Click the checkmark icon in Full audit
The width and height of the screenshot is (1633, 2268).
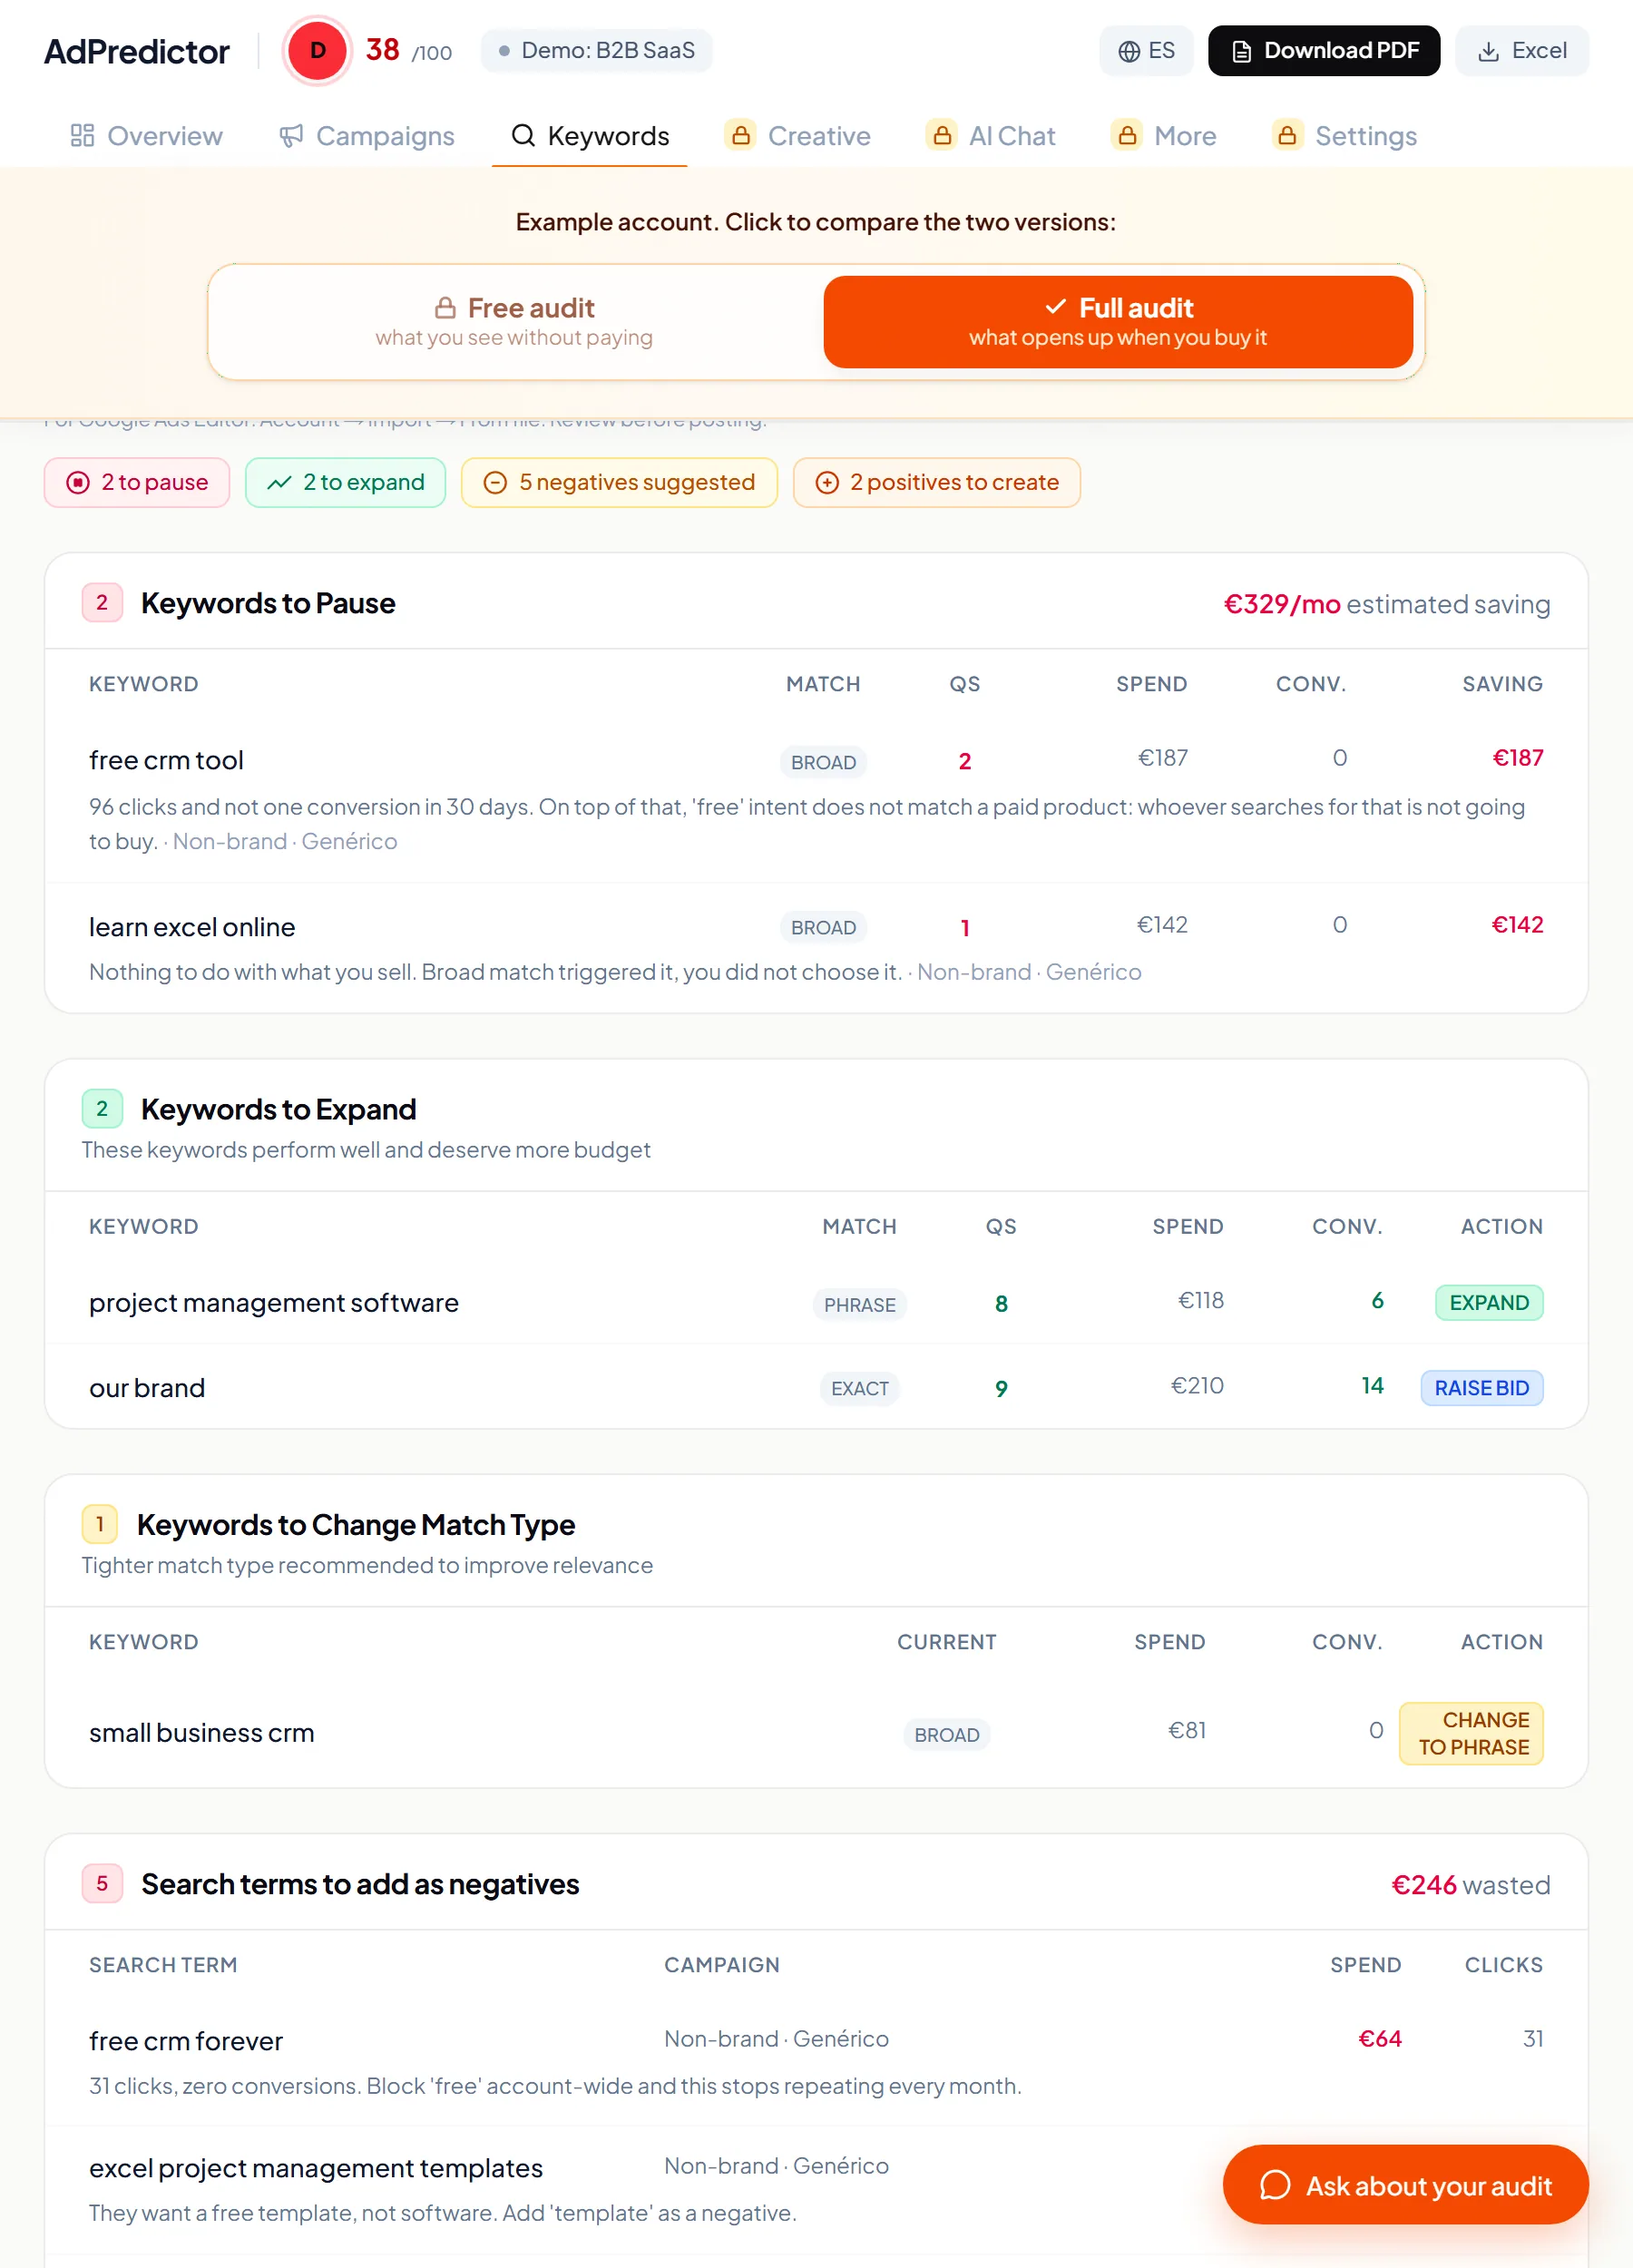click(1055, 306)
